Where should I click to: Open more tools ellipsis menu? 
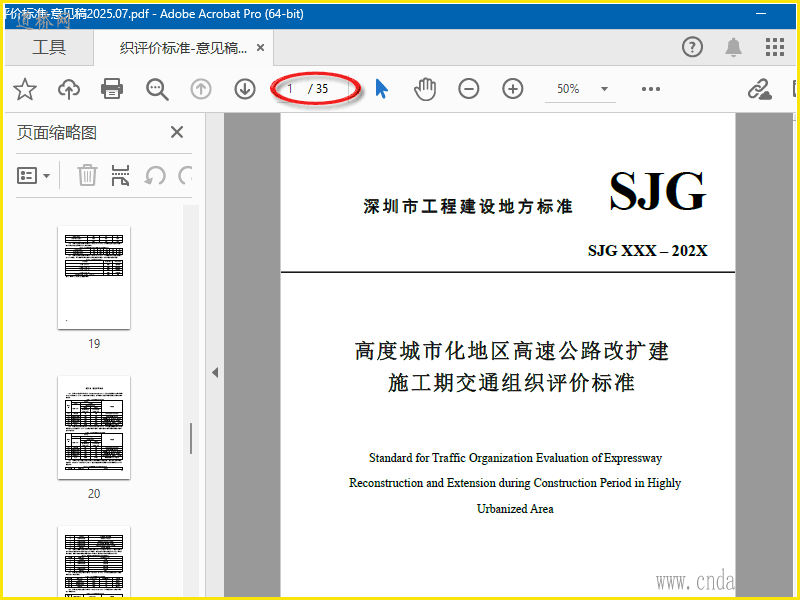click(651, 89)
